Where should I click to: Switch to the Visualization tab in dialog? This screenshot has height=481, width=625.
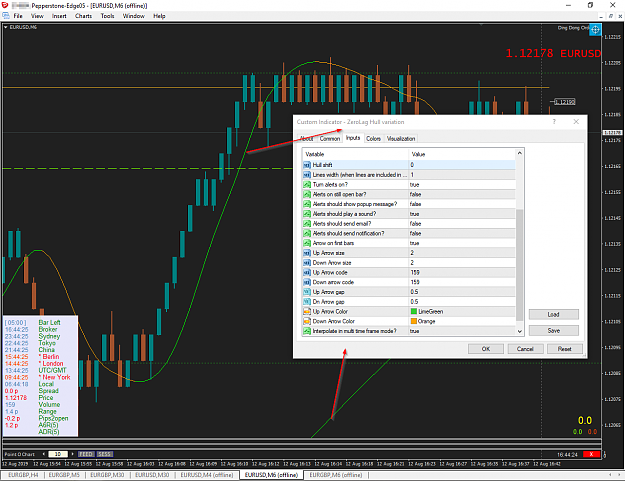pos(401,139)
